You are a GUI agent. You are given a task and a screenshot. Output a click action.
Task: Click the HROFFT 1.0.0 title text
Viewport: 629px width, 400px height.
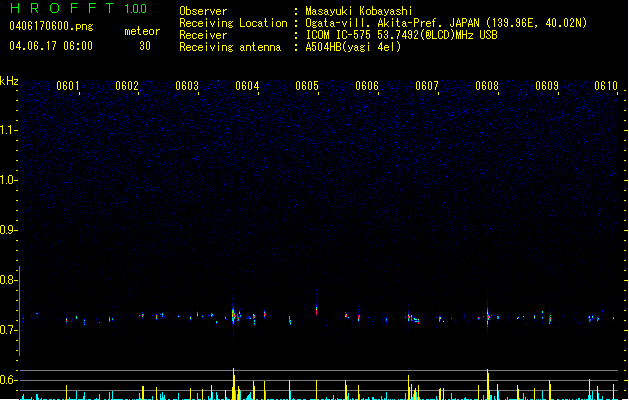point(79,8)
